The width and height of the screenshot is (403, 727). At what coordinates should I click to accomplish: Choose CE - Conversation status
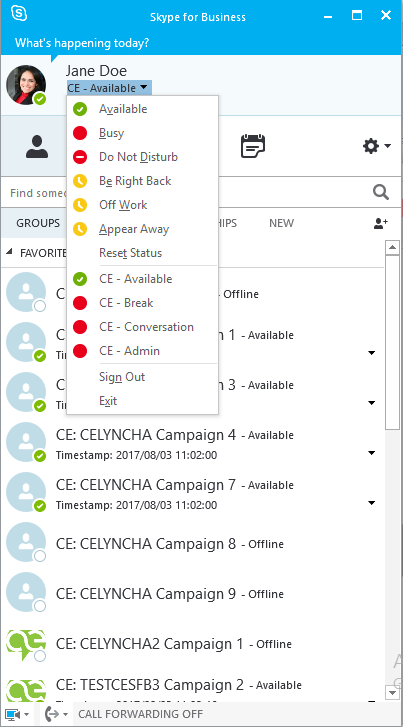click(142, 327)
